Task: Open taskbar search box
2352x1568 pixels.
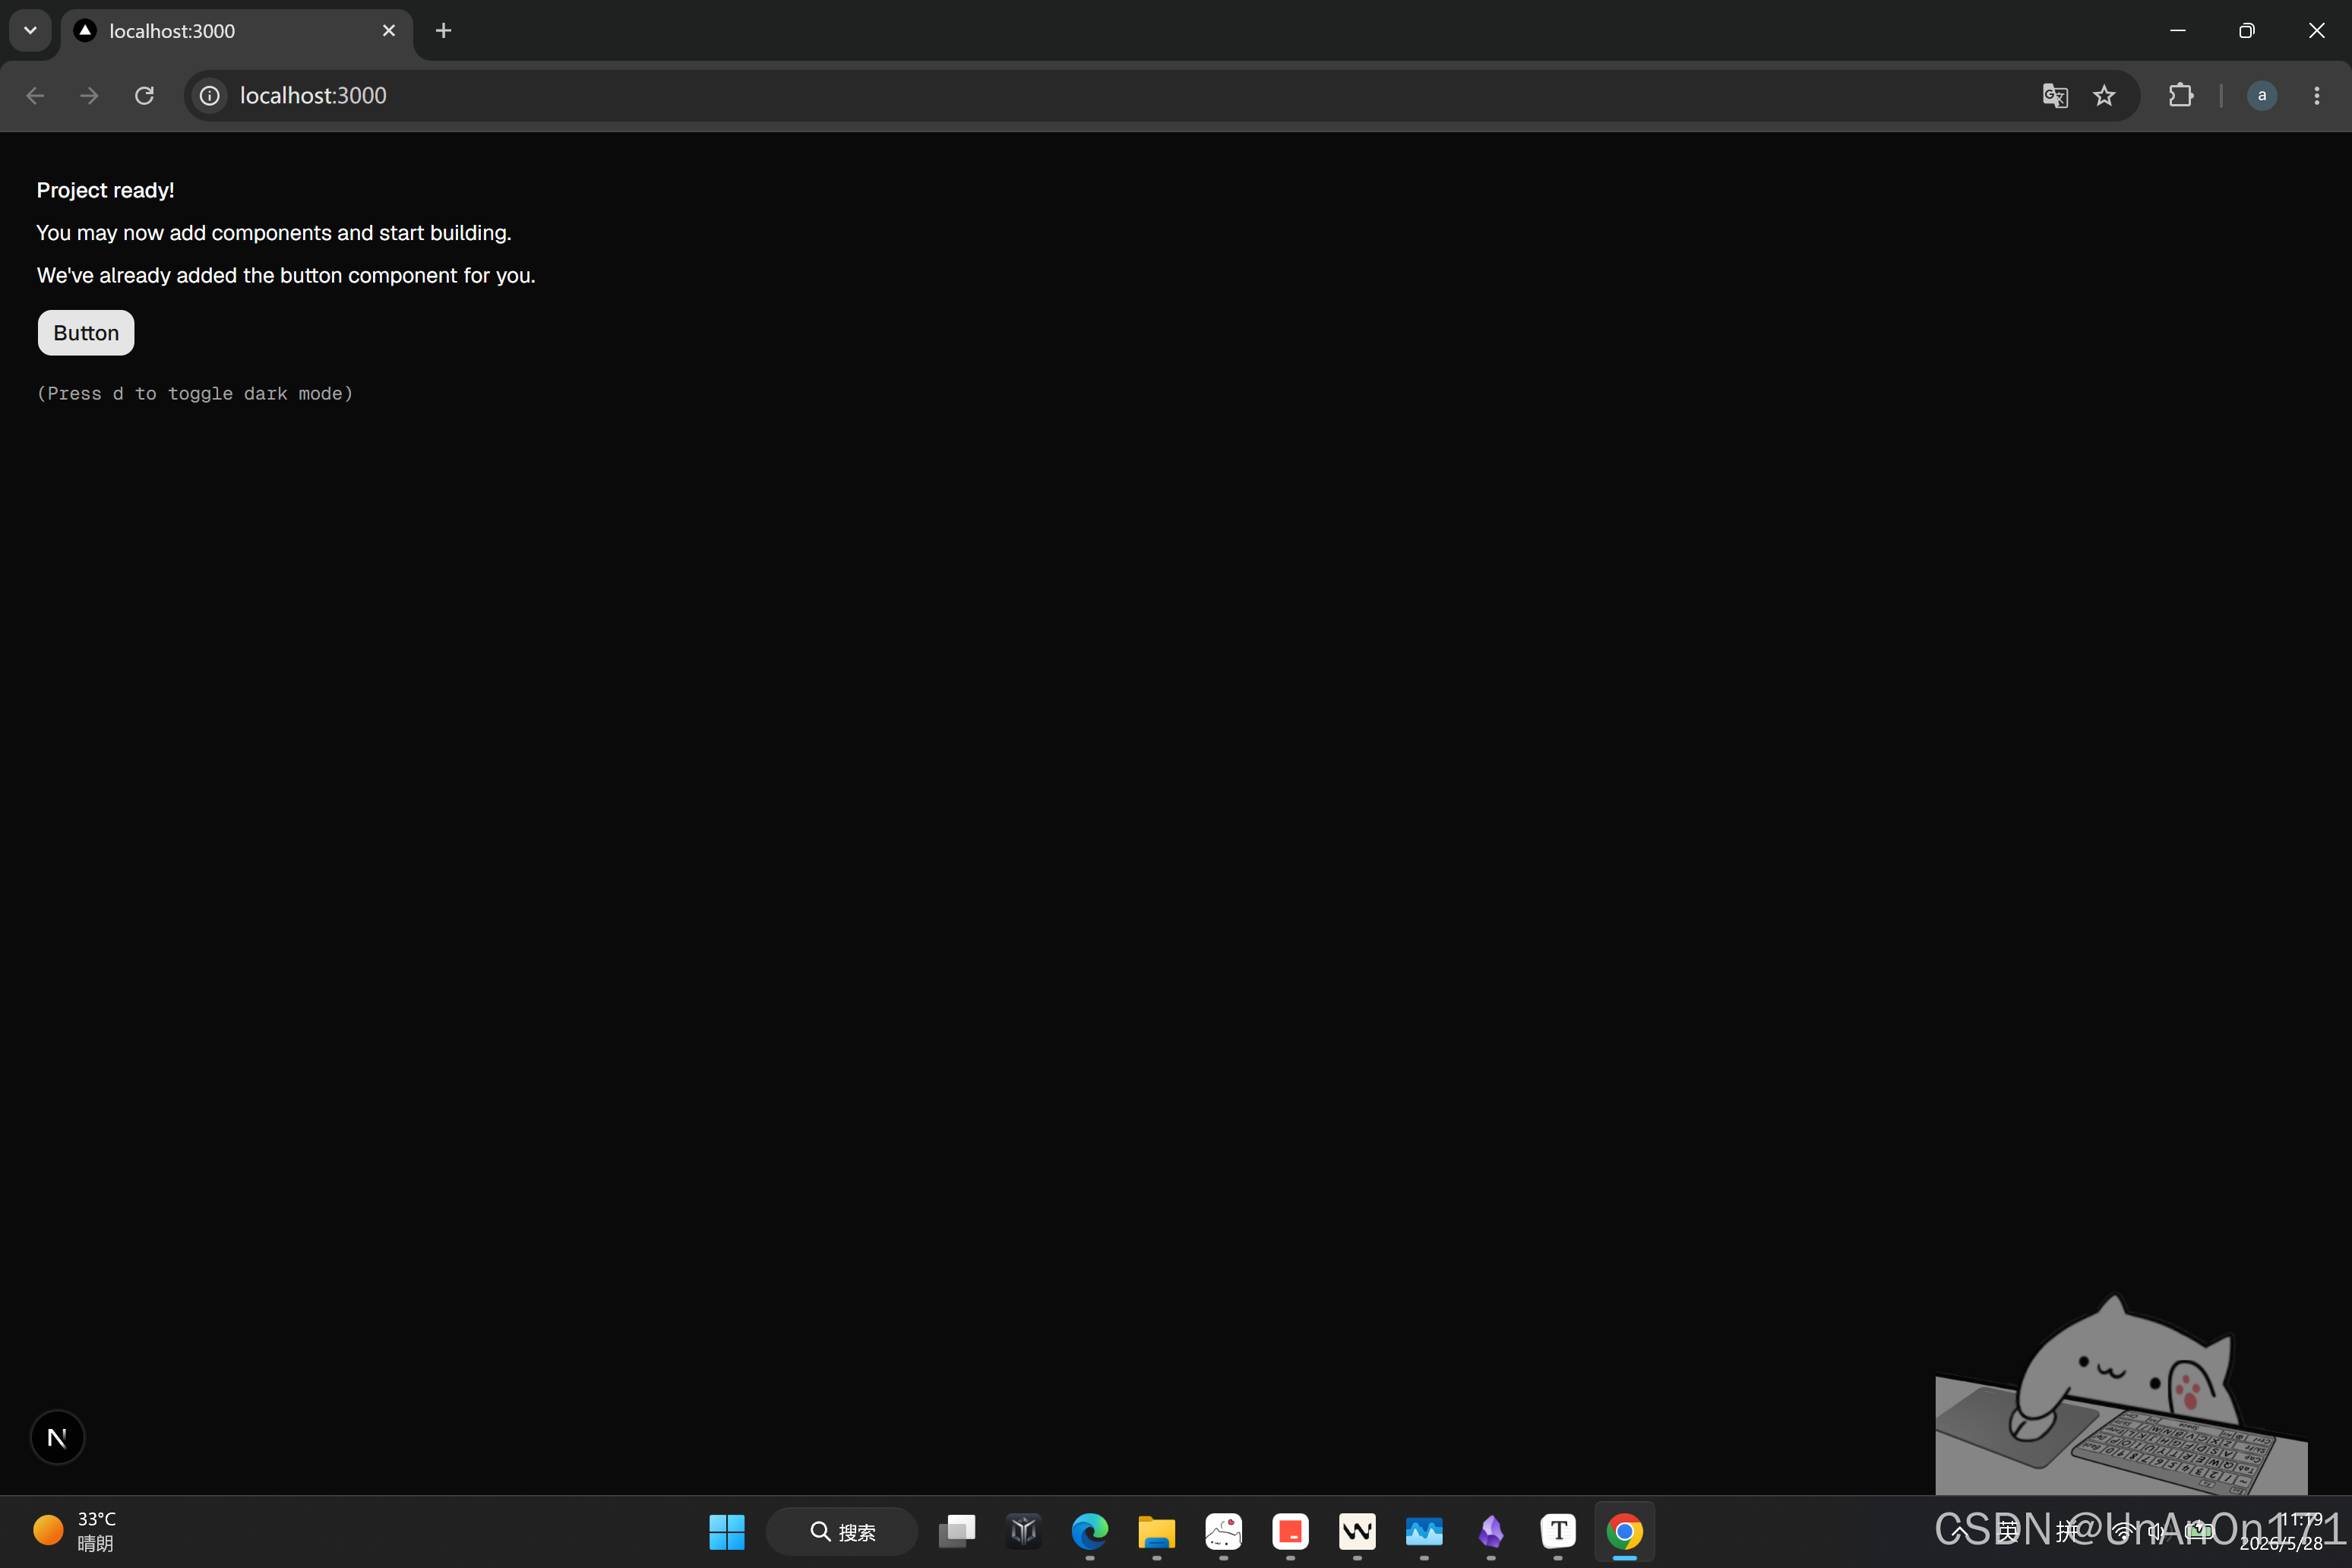Action: tap(842, 1531)
